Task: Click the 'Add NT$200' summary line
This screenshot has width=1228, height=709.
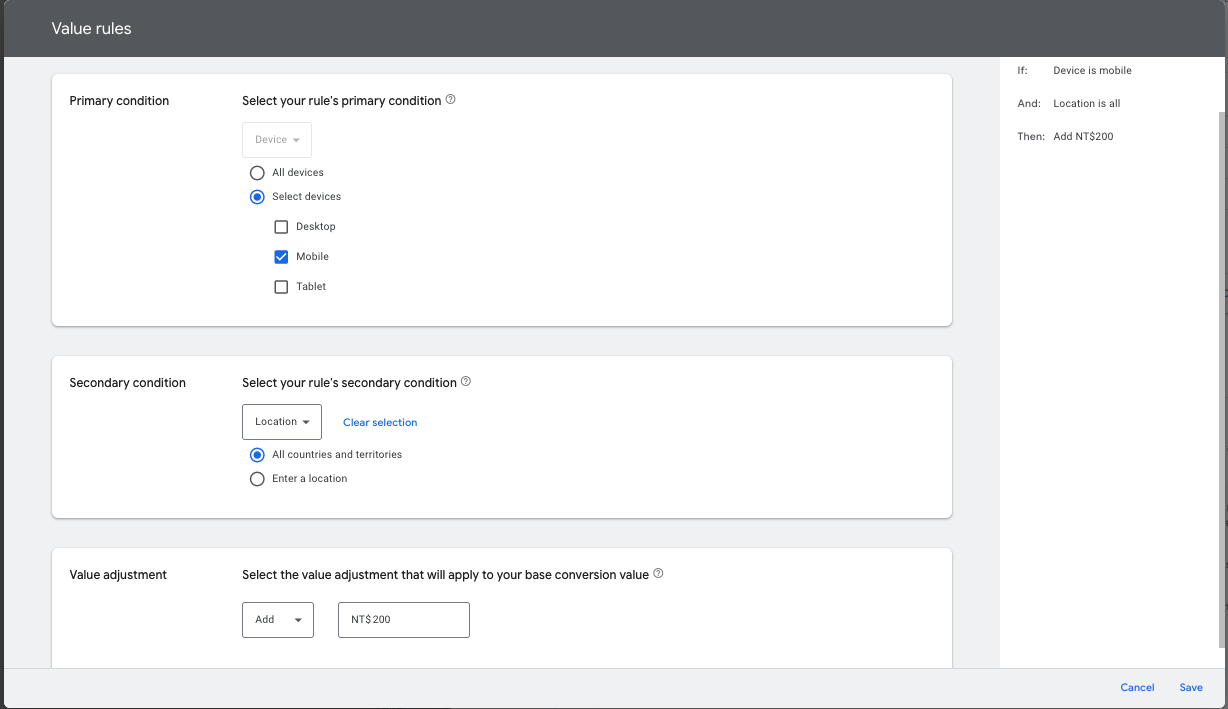Action: [x=1083, y=137]
